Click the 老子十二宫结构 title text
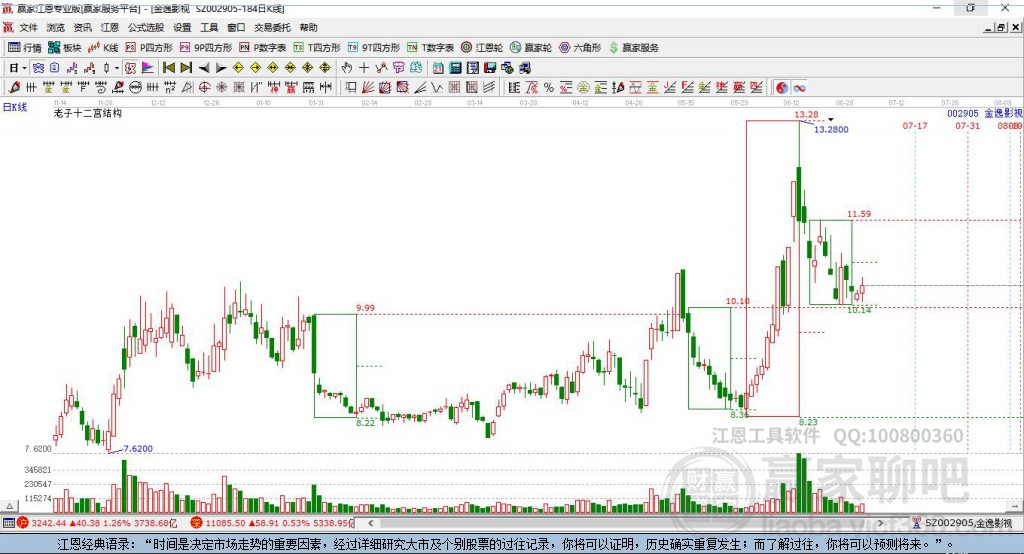The image size is (1024, 554). (88, 113)
